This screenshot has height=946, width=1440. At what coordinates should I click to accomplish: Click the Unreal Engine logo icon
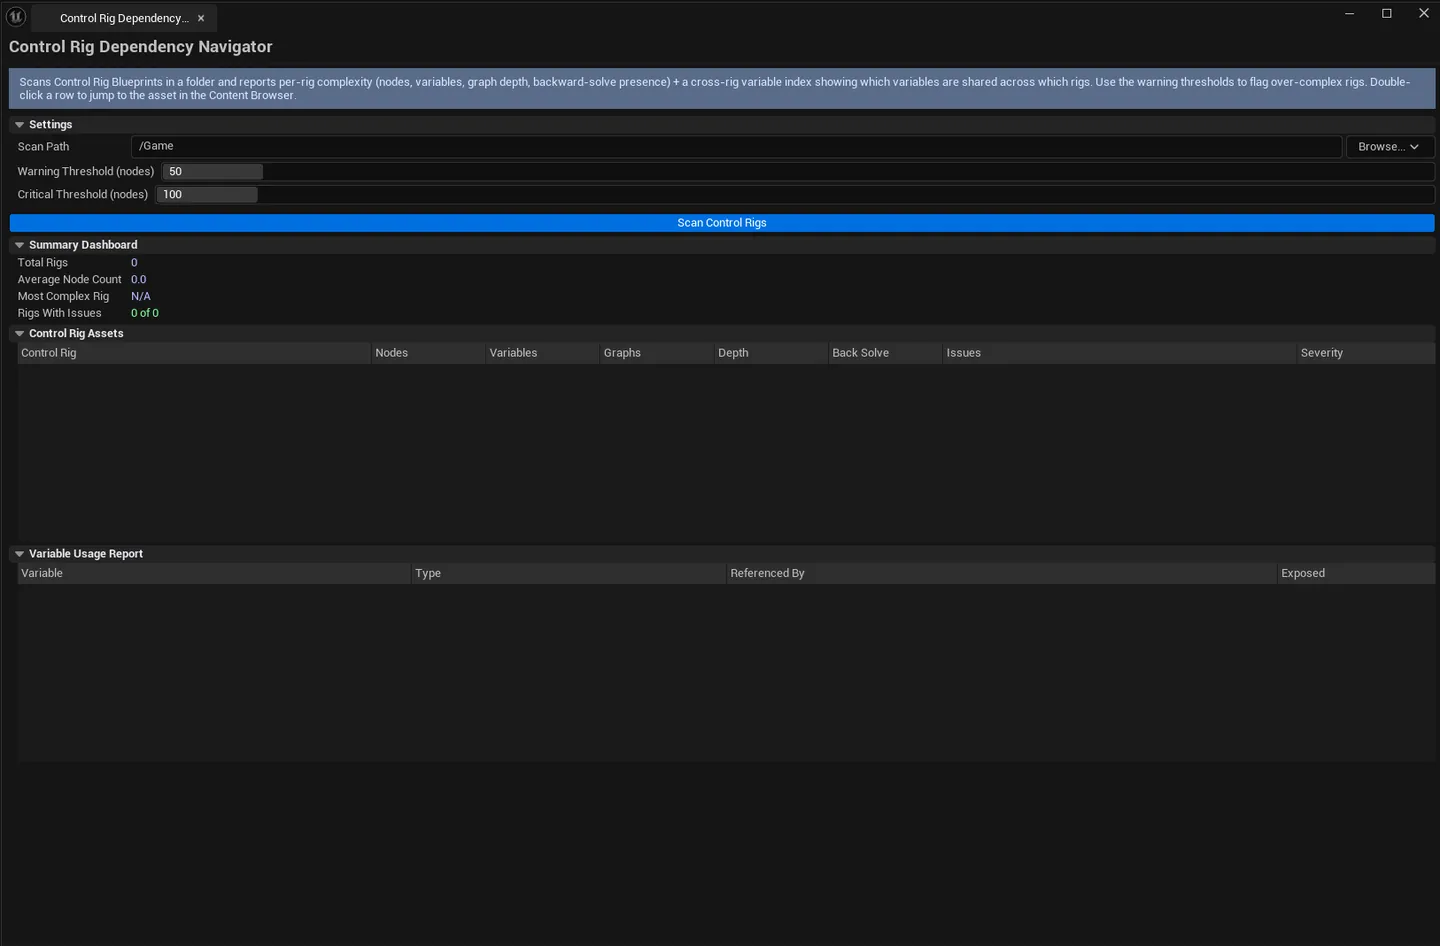tap(16, 16)
